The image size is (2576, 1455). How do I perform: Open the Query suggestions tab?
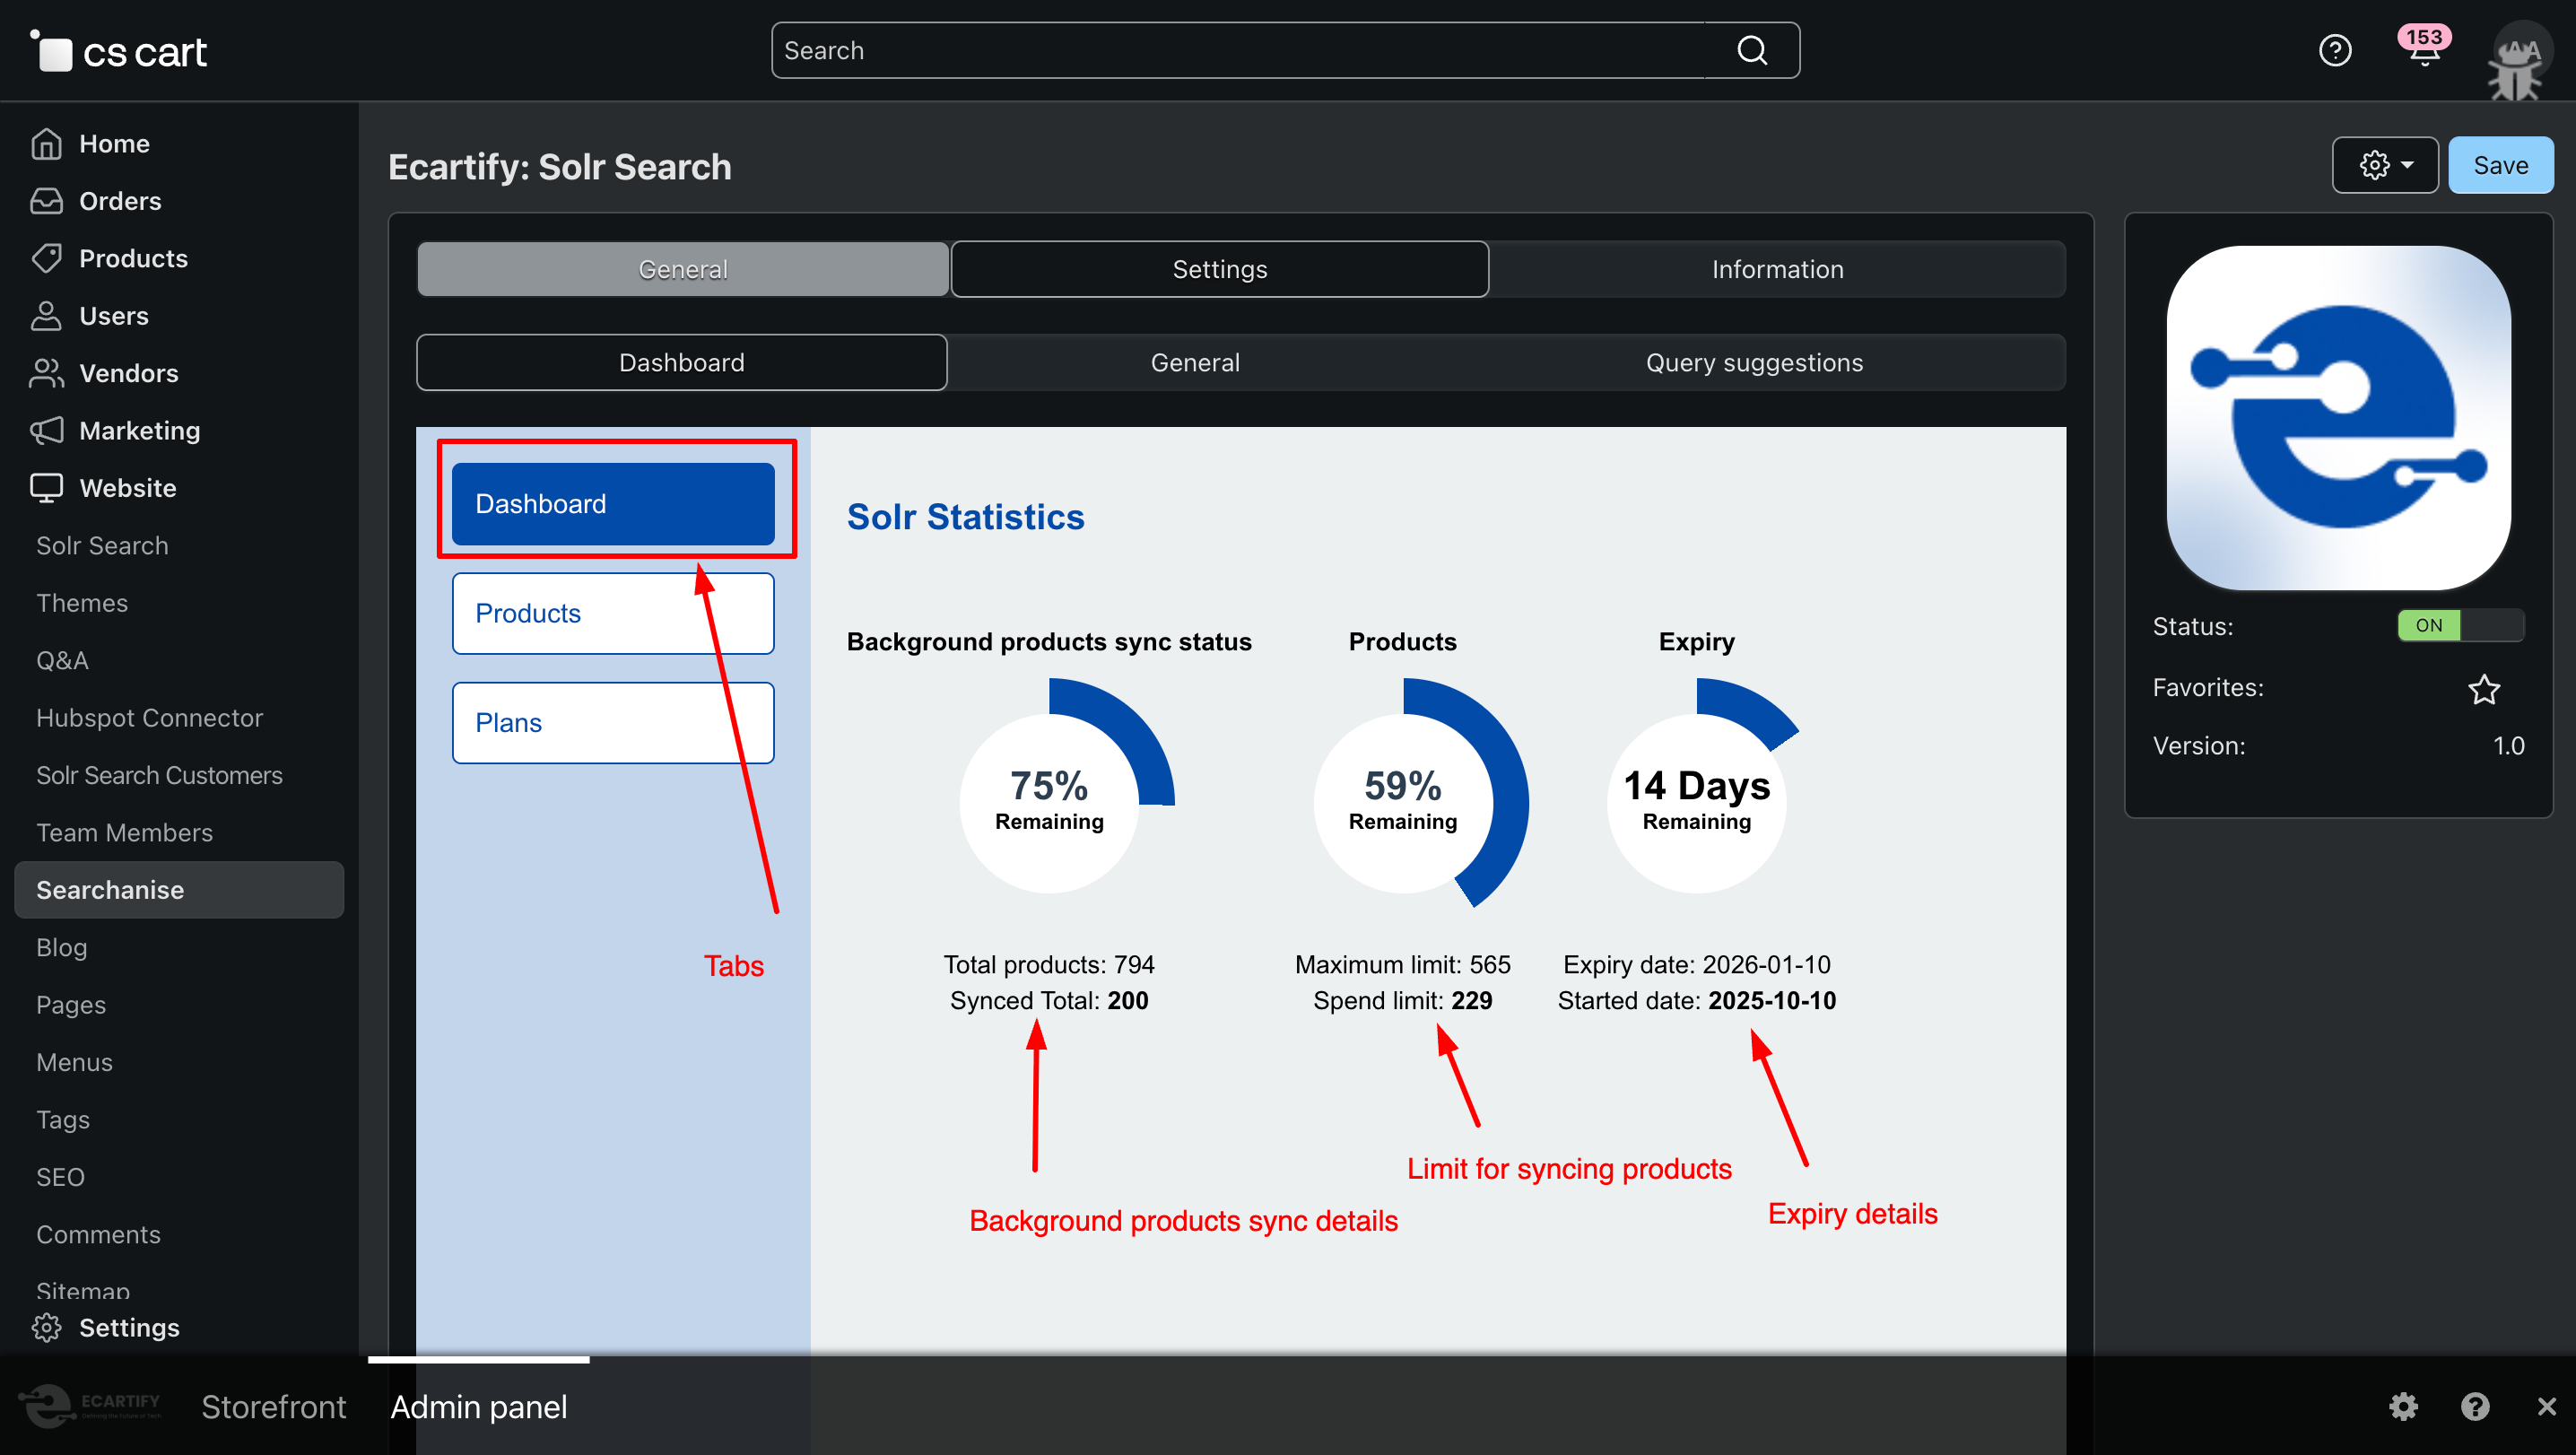(1754, 362)
